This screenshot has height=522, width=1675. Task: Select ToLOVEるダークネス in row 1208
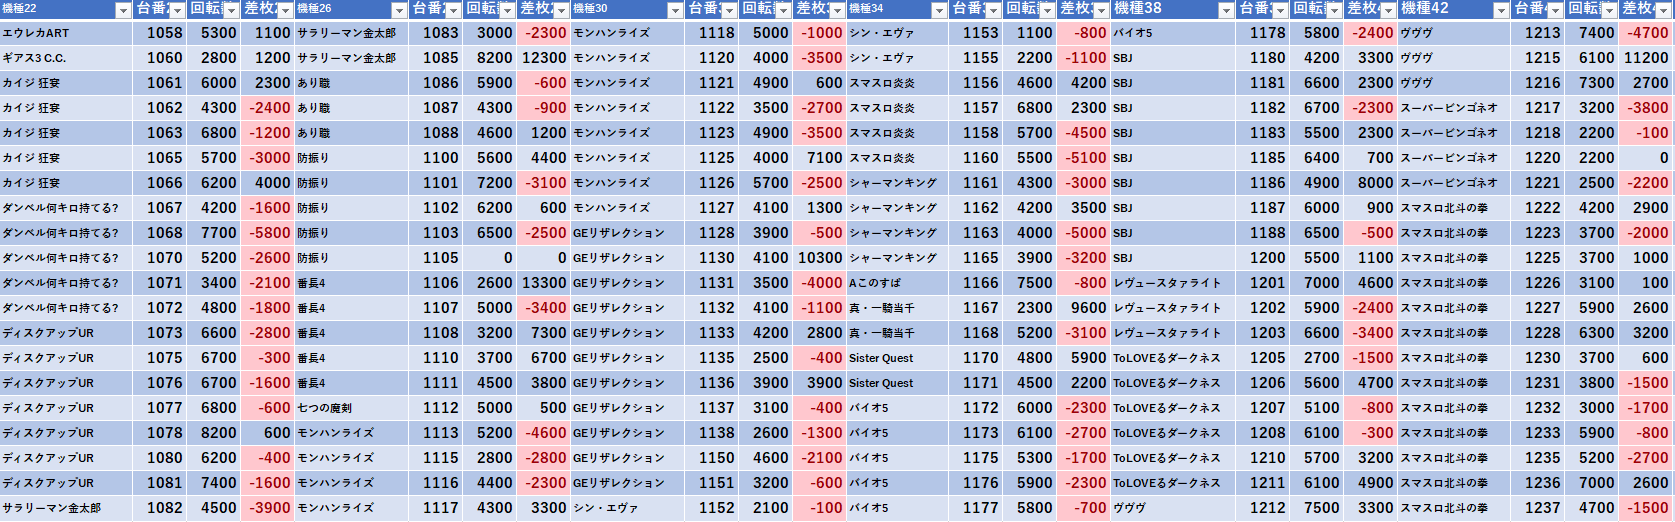1174,433
